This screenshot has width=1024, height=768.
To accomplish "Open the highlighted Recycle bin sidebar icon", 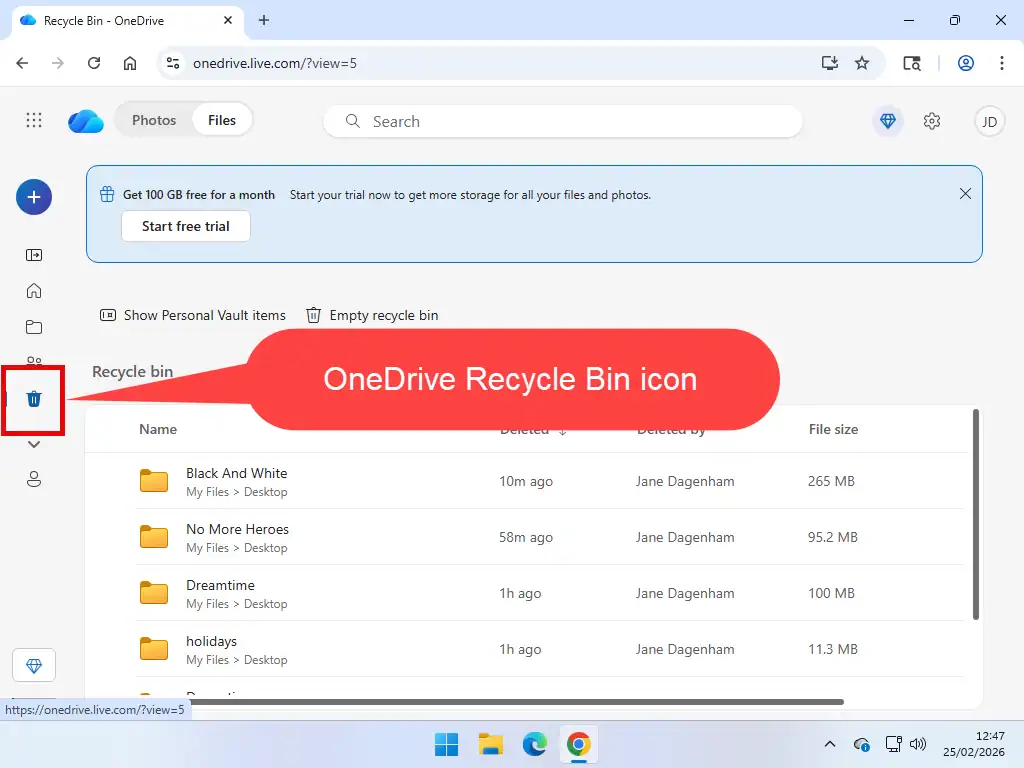I will pos(33,399).
